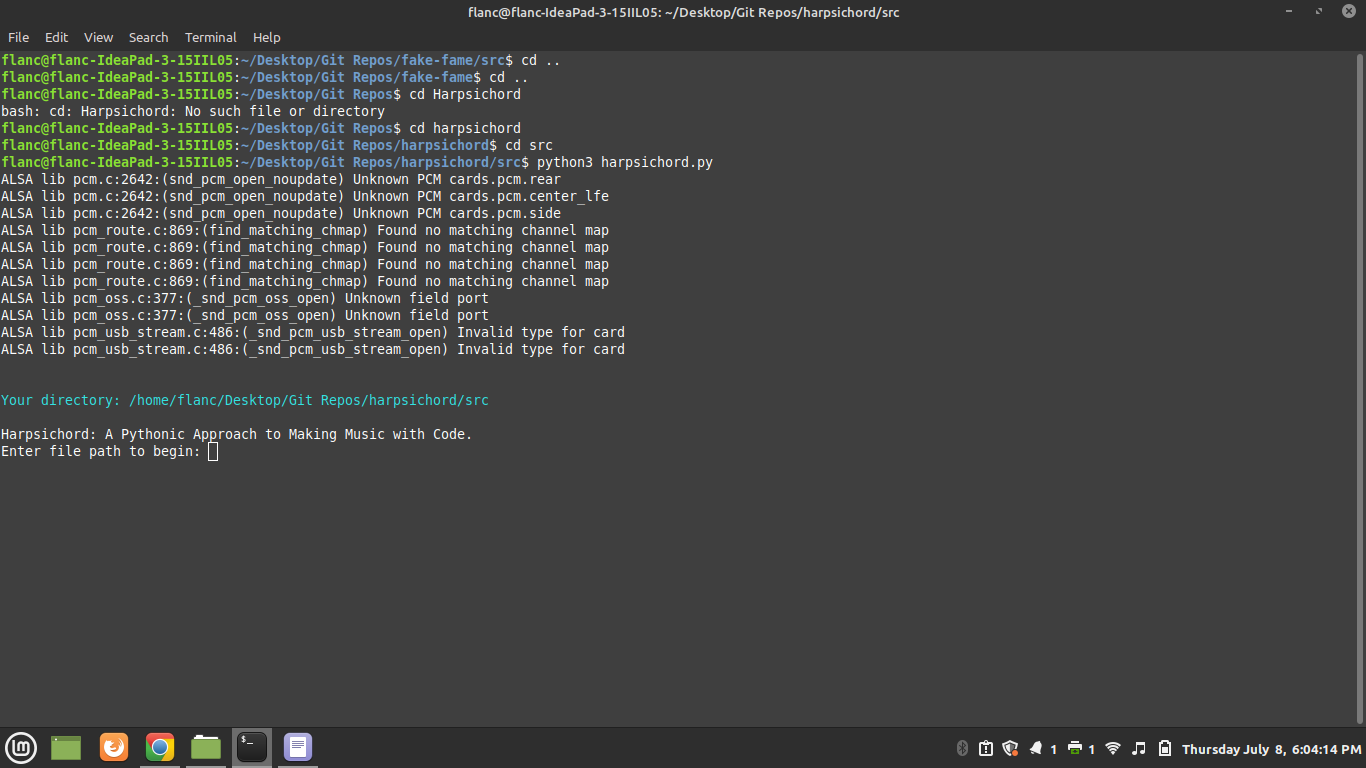Click the notification count next to the bell

click(x=1053, y=749)
